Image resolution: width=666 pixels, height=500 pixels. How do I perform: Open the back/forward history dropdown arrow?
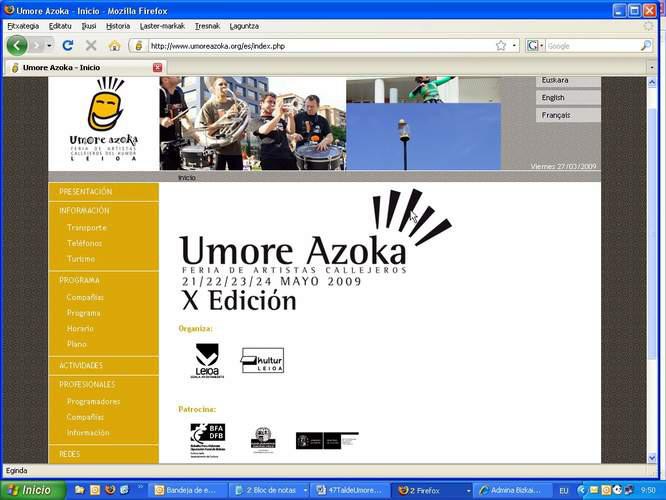point(50,45)
